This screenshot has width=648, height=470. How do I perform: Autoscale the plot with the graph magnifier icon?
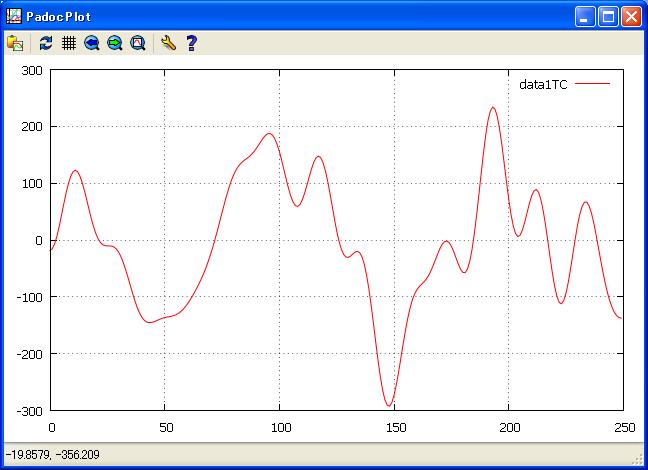coord(138,43)
